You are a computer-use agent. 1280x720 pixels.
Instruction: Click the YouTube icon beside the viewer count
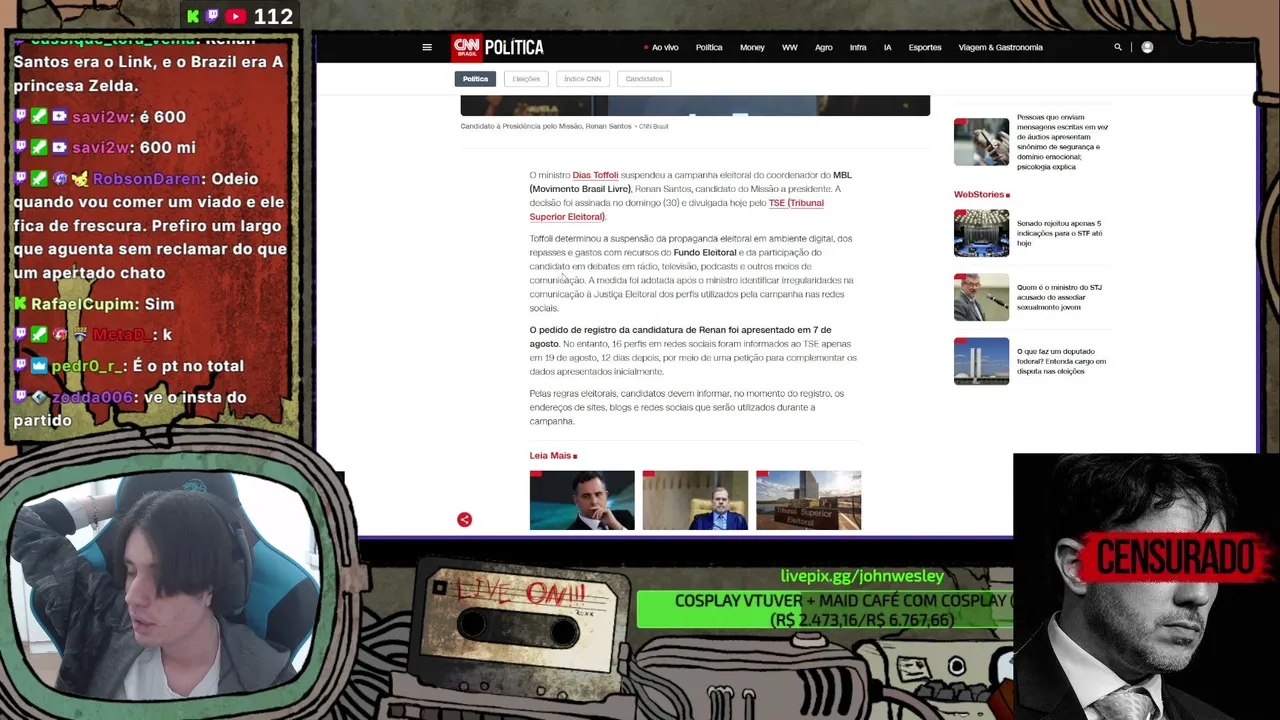(x=236, y=16)
